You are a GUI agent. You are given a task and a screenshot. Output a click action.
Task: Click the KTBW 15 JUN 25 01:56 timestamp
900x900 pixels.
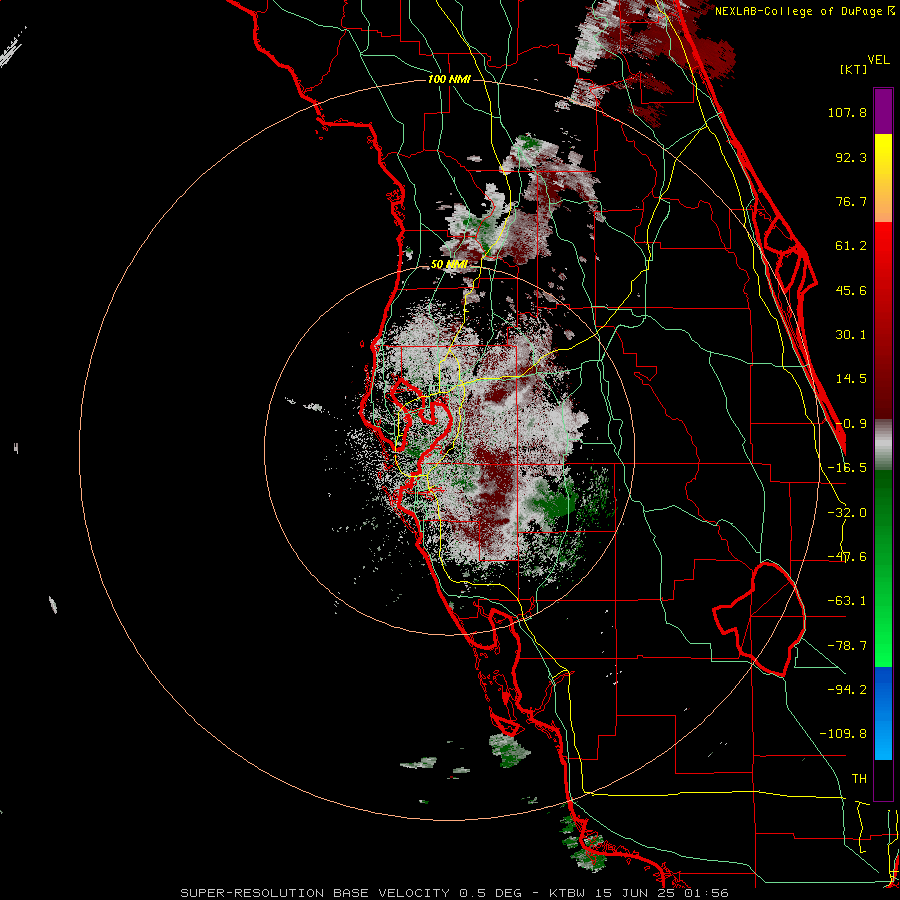click(x=639, y=893)
